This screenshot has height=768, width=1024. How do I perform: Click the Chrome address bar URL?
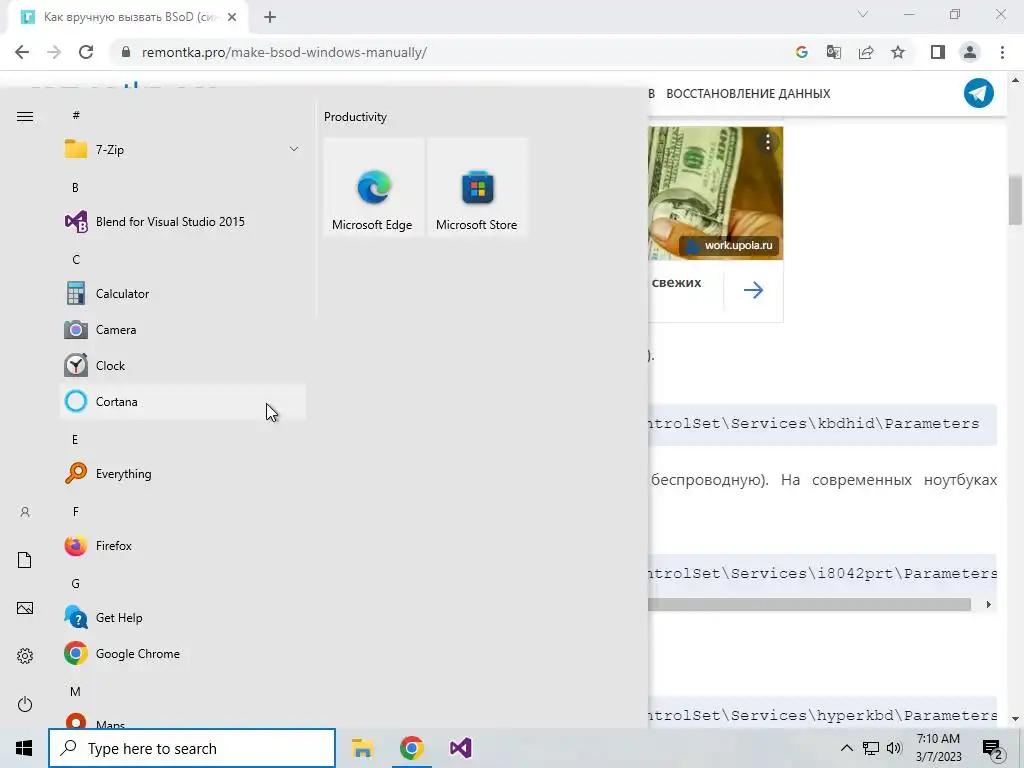point(284,52)
